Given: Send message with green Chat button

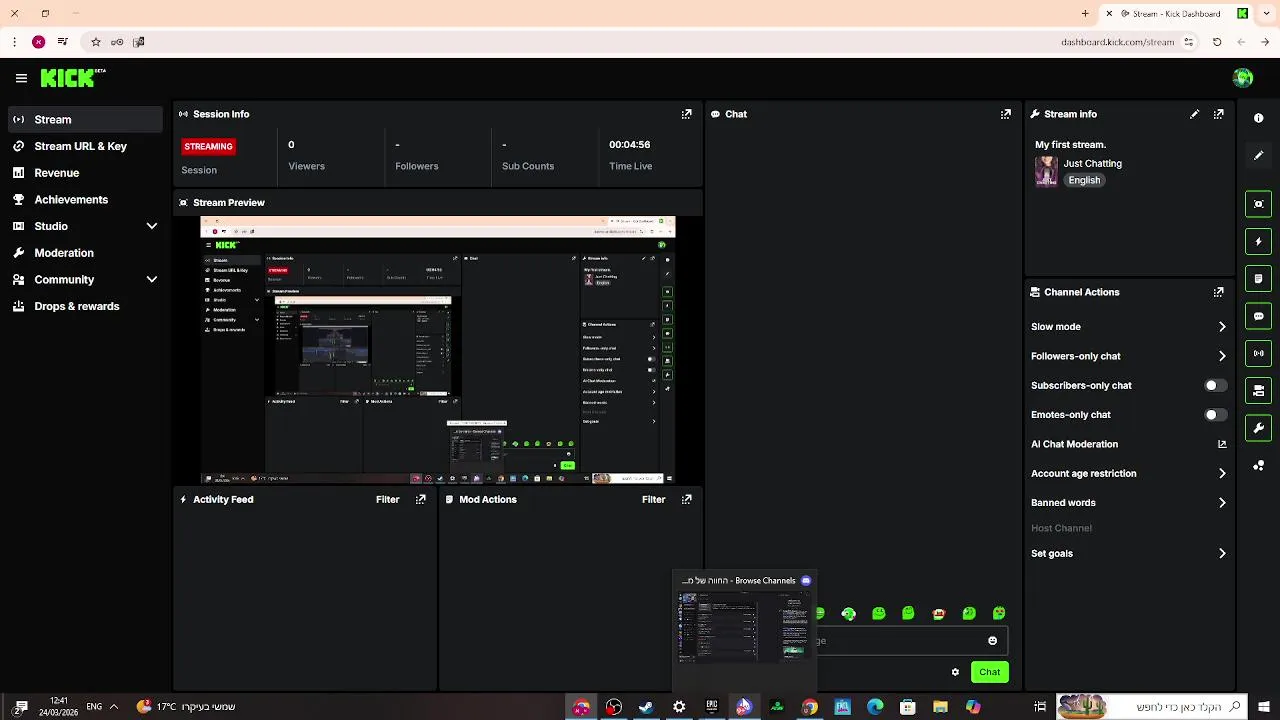Looking at the screenshot, I should 989,672.
